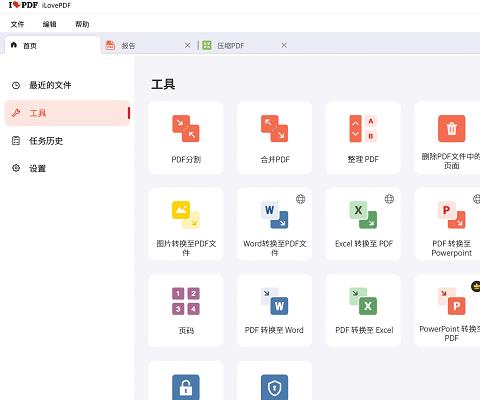The height and width of the screenshot is (400, 480).
Task: Click the PDF 转换至 Excel label
Action: coord(364,330)
